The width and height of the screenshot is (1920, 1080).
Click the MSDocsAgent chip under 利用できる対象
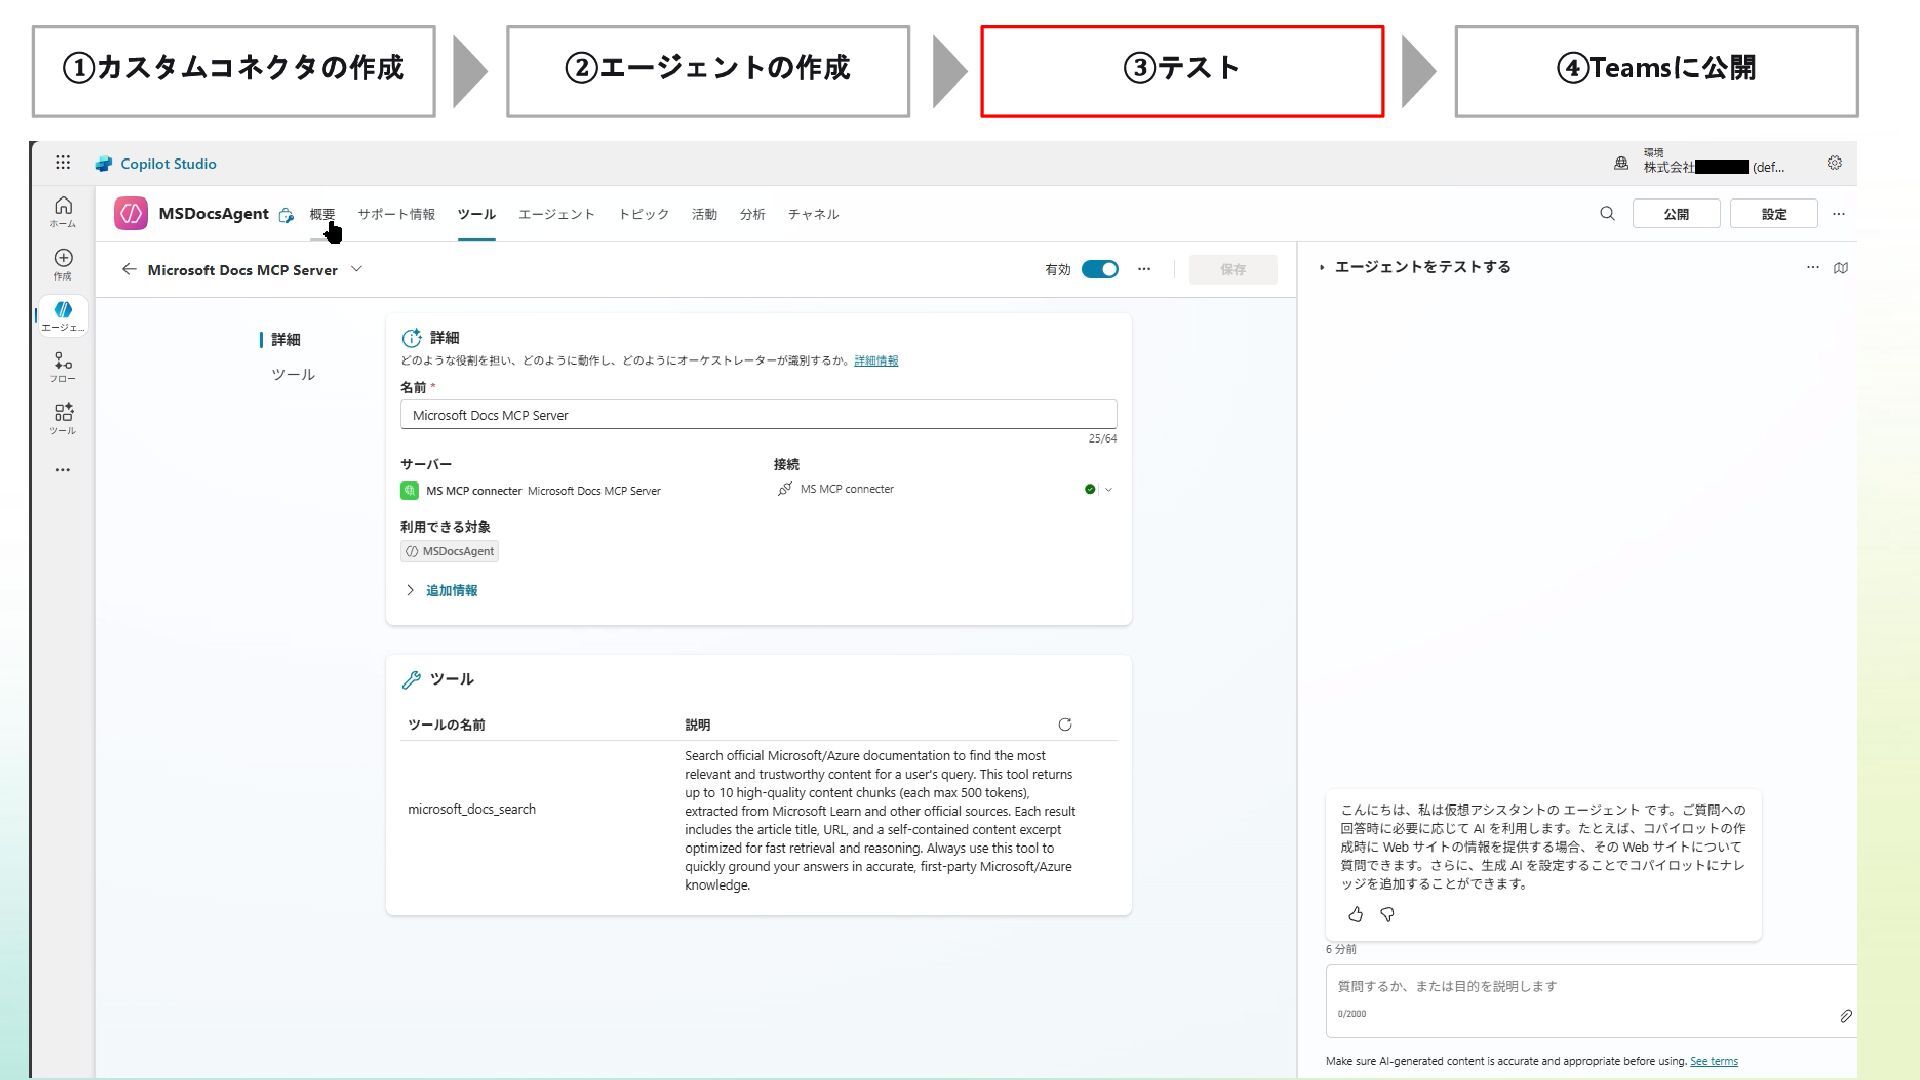[x=450, y=551]
